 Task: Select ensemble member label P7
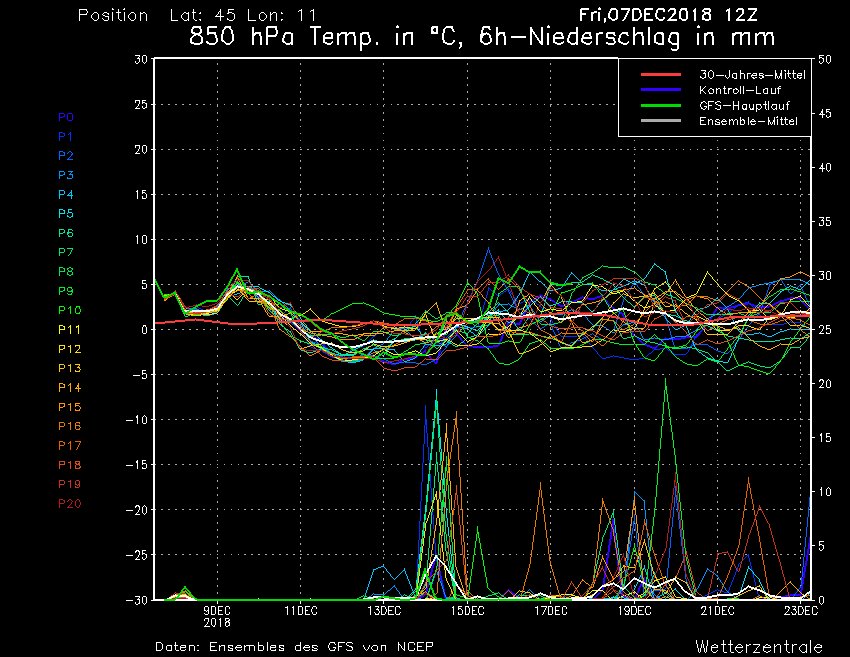(66, 252)
